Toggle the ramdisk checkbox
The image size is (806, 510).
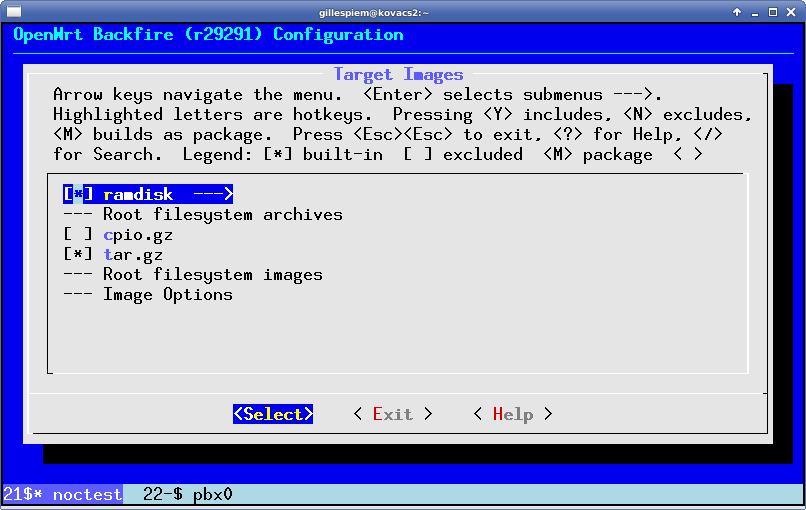[78, 194]
